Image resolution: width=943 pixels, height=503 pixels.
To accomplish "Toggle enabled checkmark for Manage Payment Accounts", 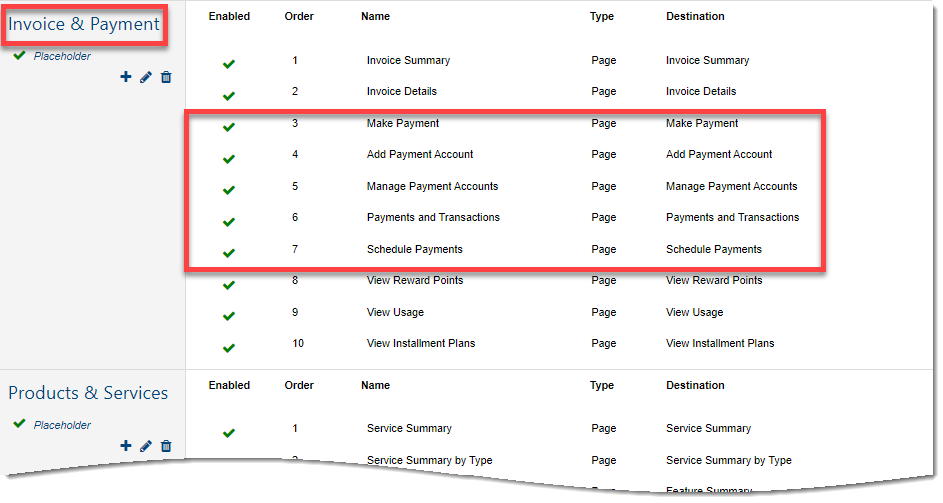I will [229, 190].
